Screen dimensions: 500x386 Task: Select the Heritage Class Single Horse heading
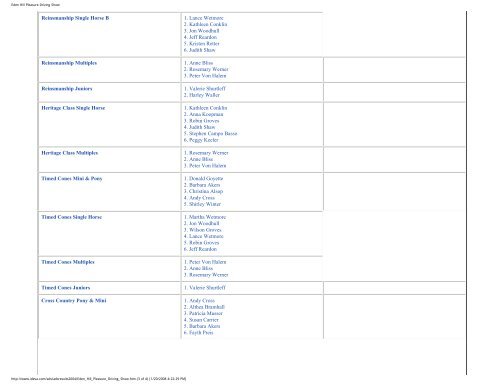pyautogui.click(x=73, y=108)
